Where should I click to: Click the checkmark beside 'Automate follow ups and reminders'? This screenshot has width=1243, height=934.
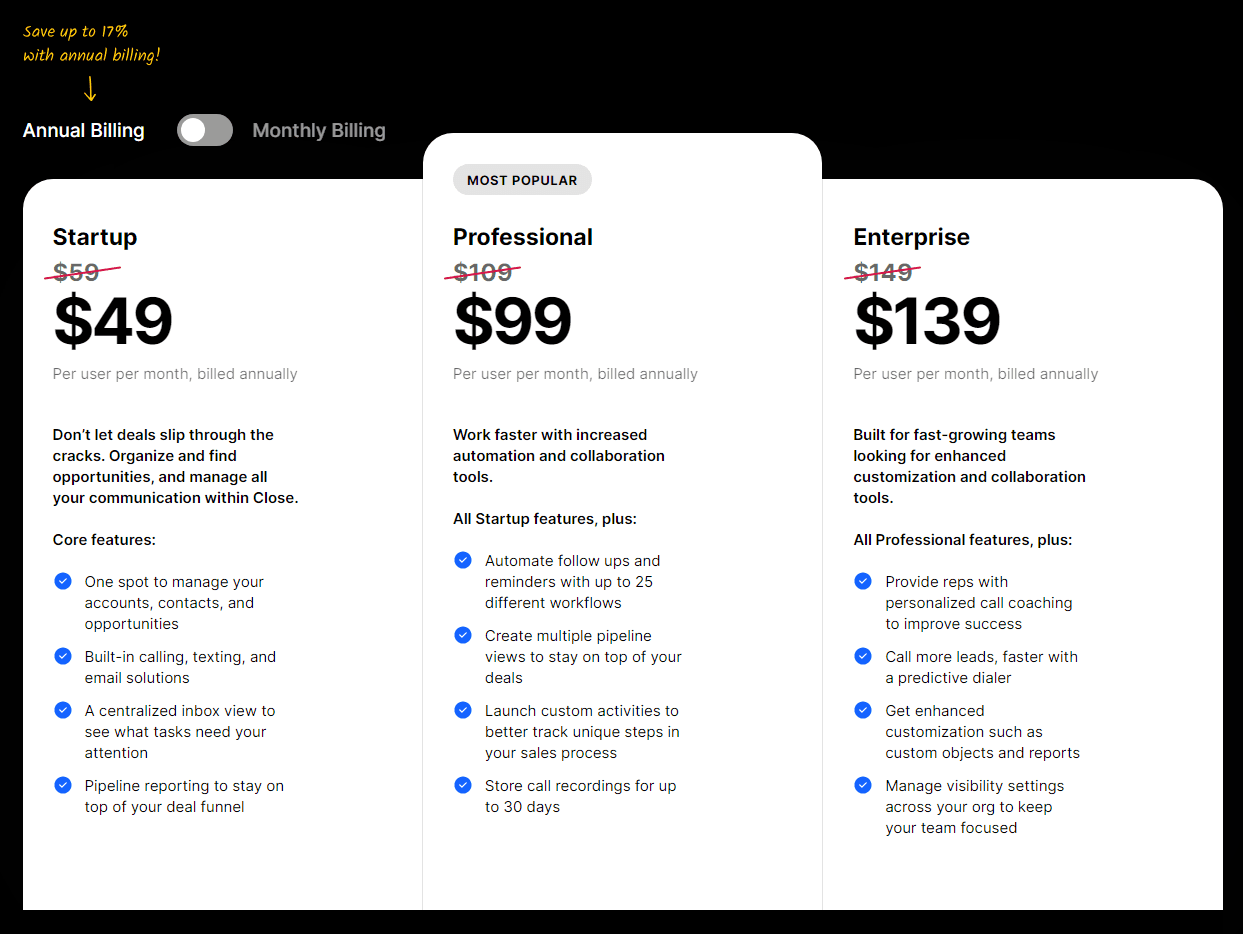(463, 560)
